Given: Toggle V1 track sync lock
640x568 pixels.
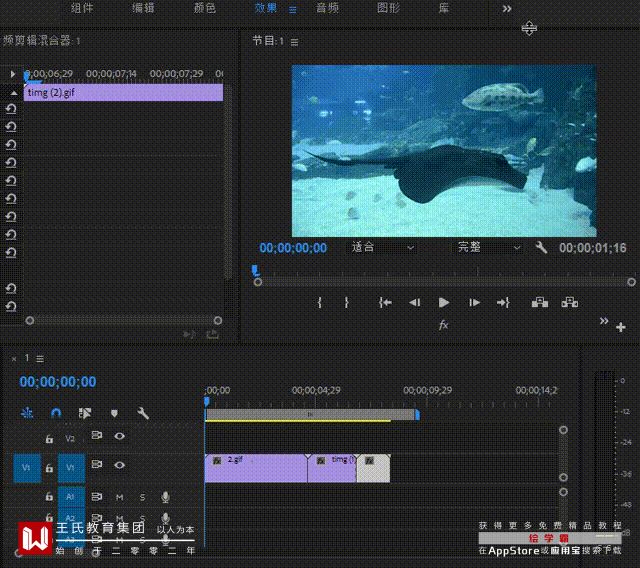Looking at the screenshot, I should pos(97,464).
